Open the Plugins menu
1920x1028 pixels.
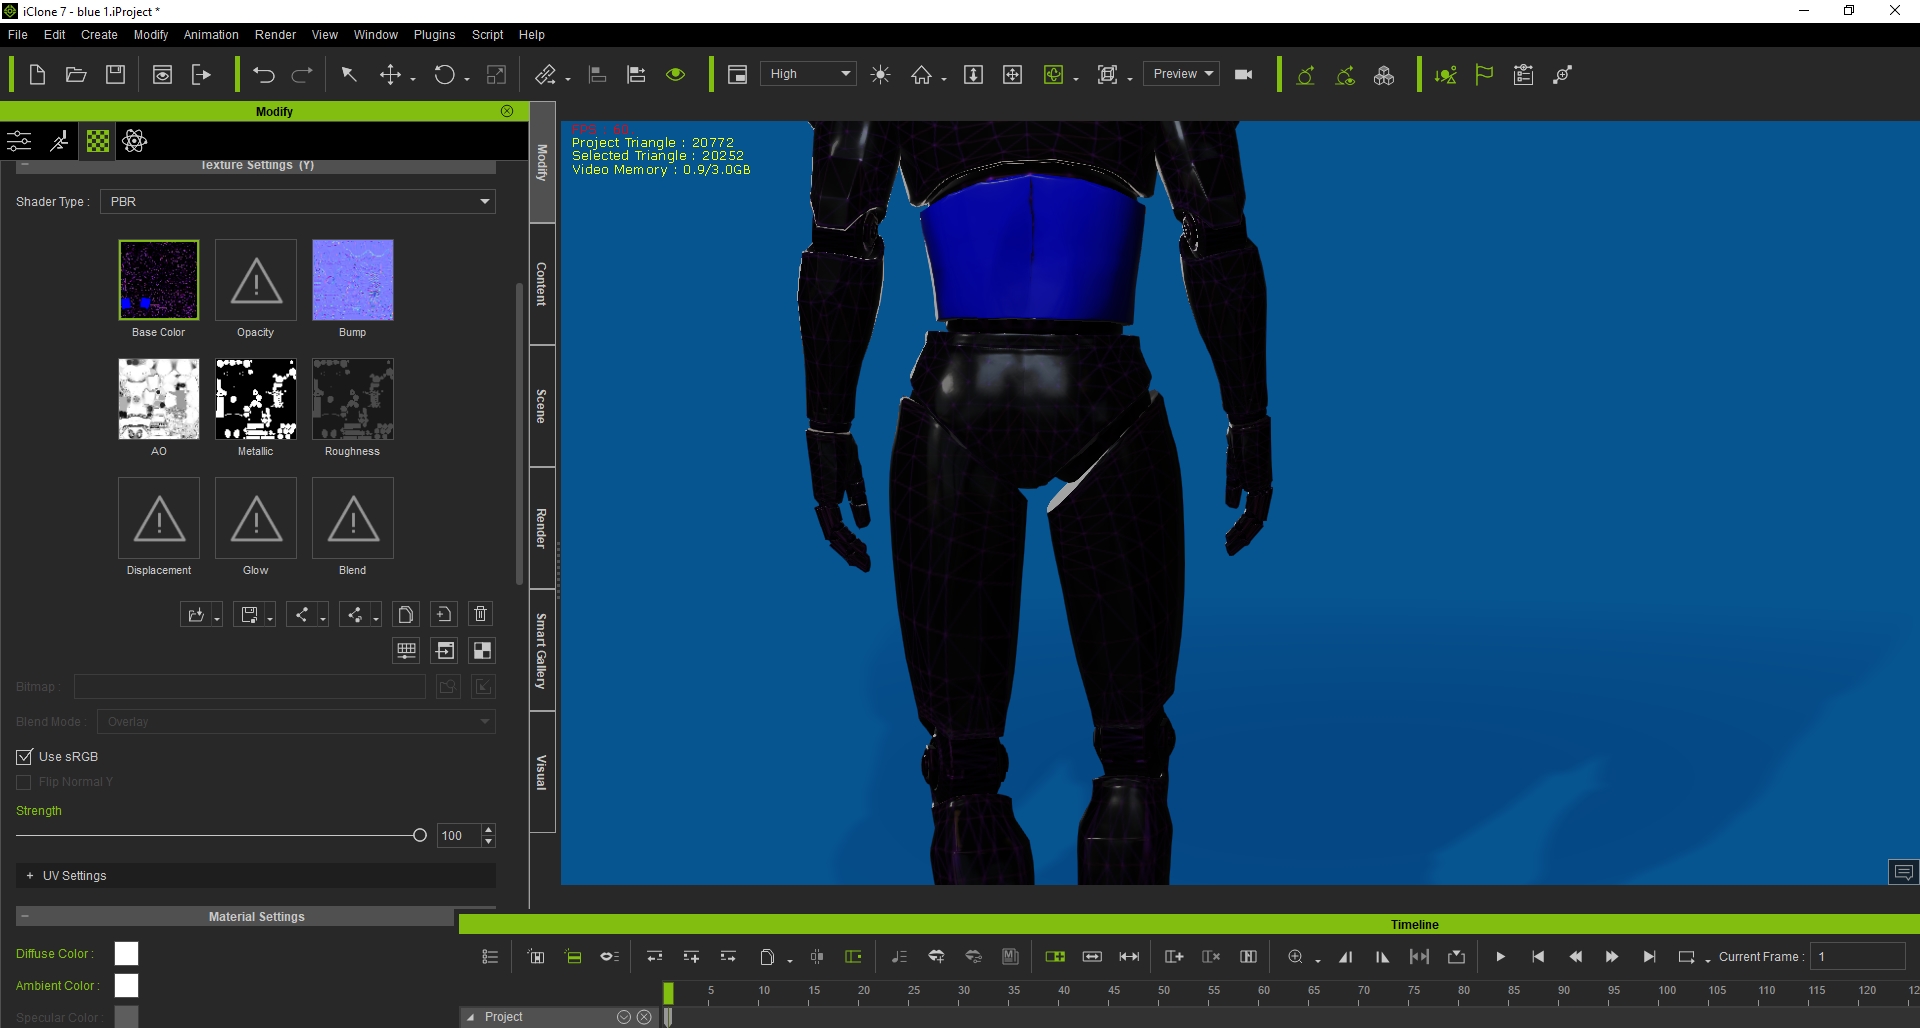click(x=434, y=35)
